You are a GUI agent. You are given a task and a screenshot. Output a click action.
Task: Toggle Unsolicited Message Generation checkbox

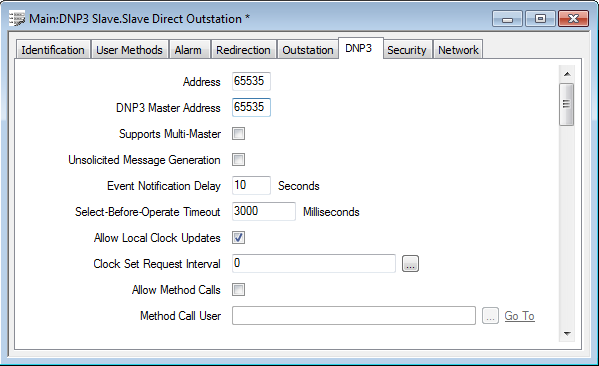238,160
